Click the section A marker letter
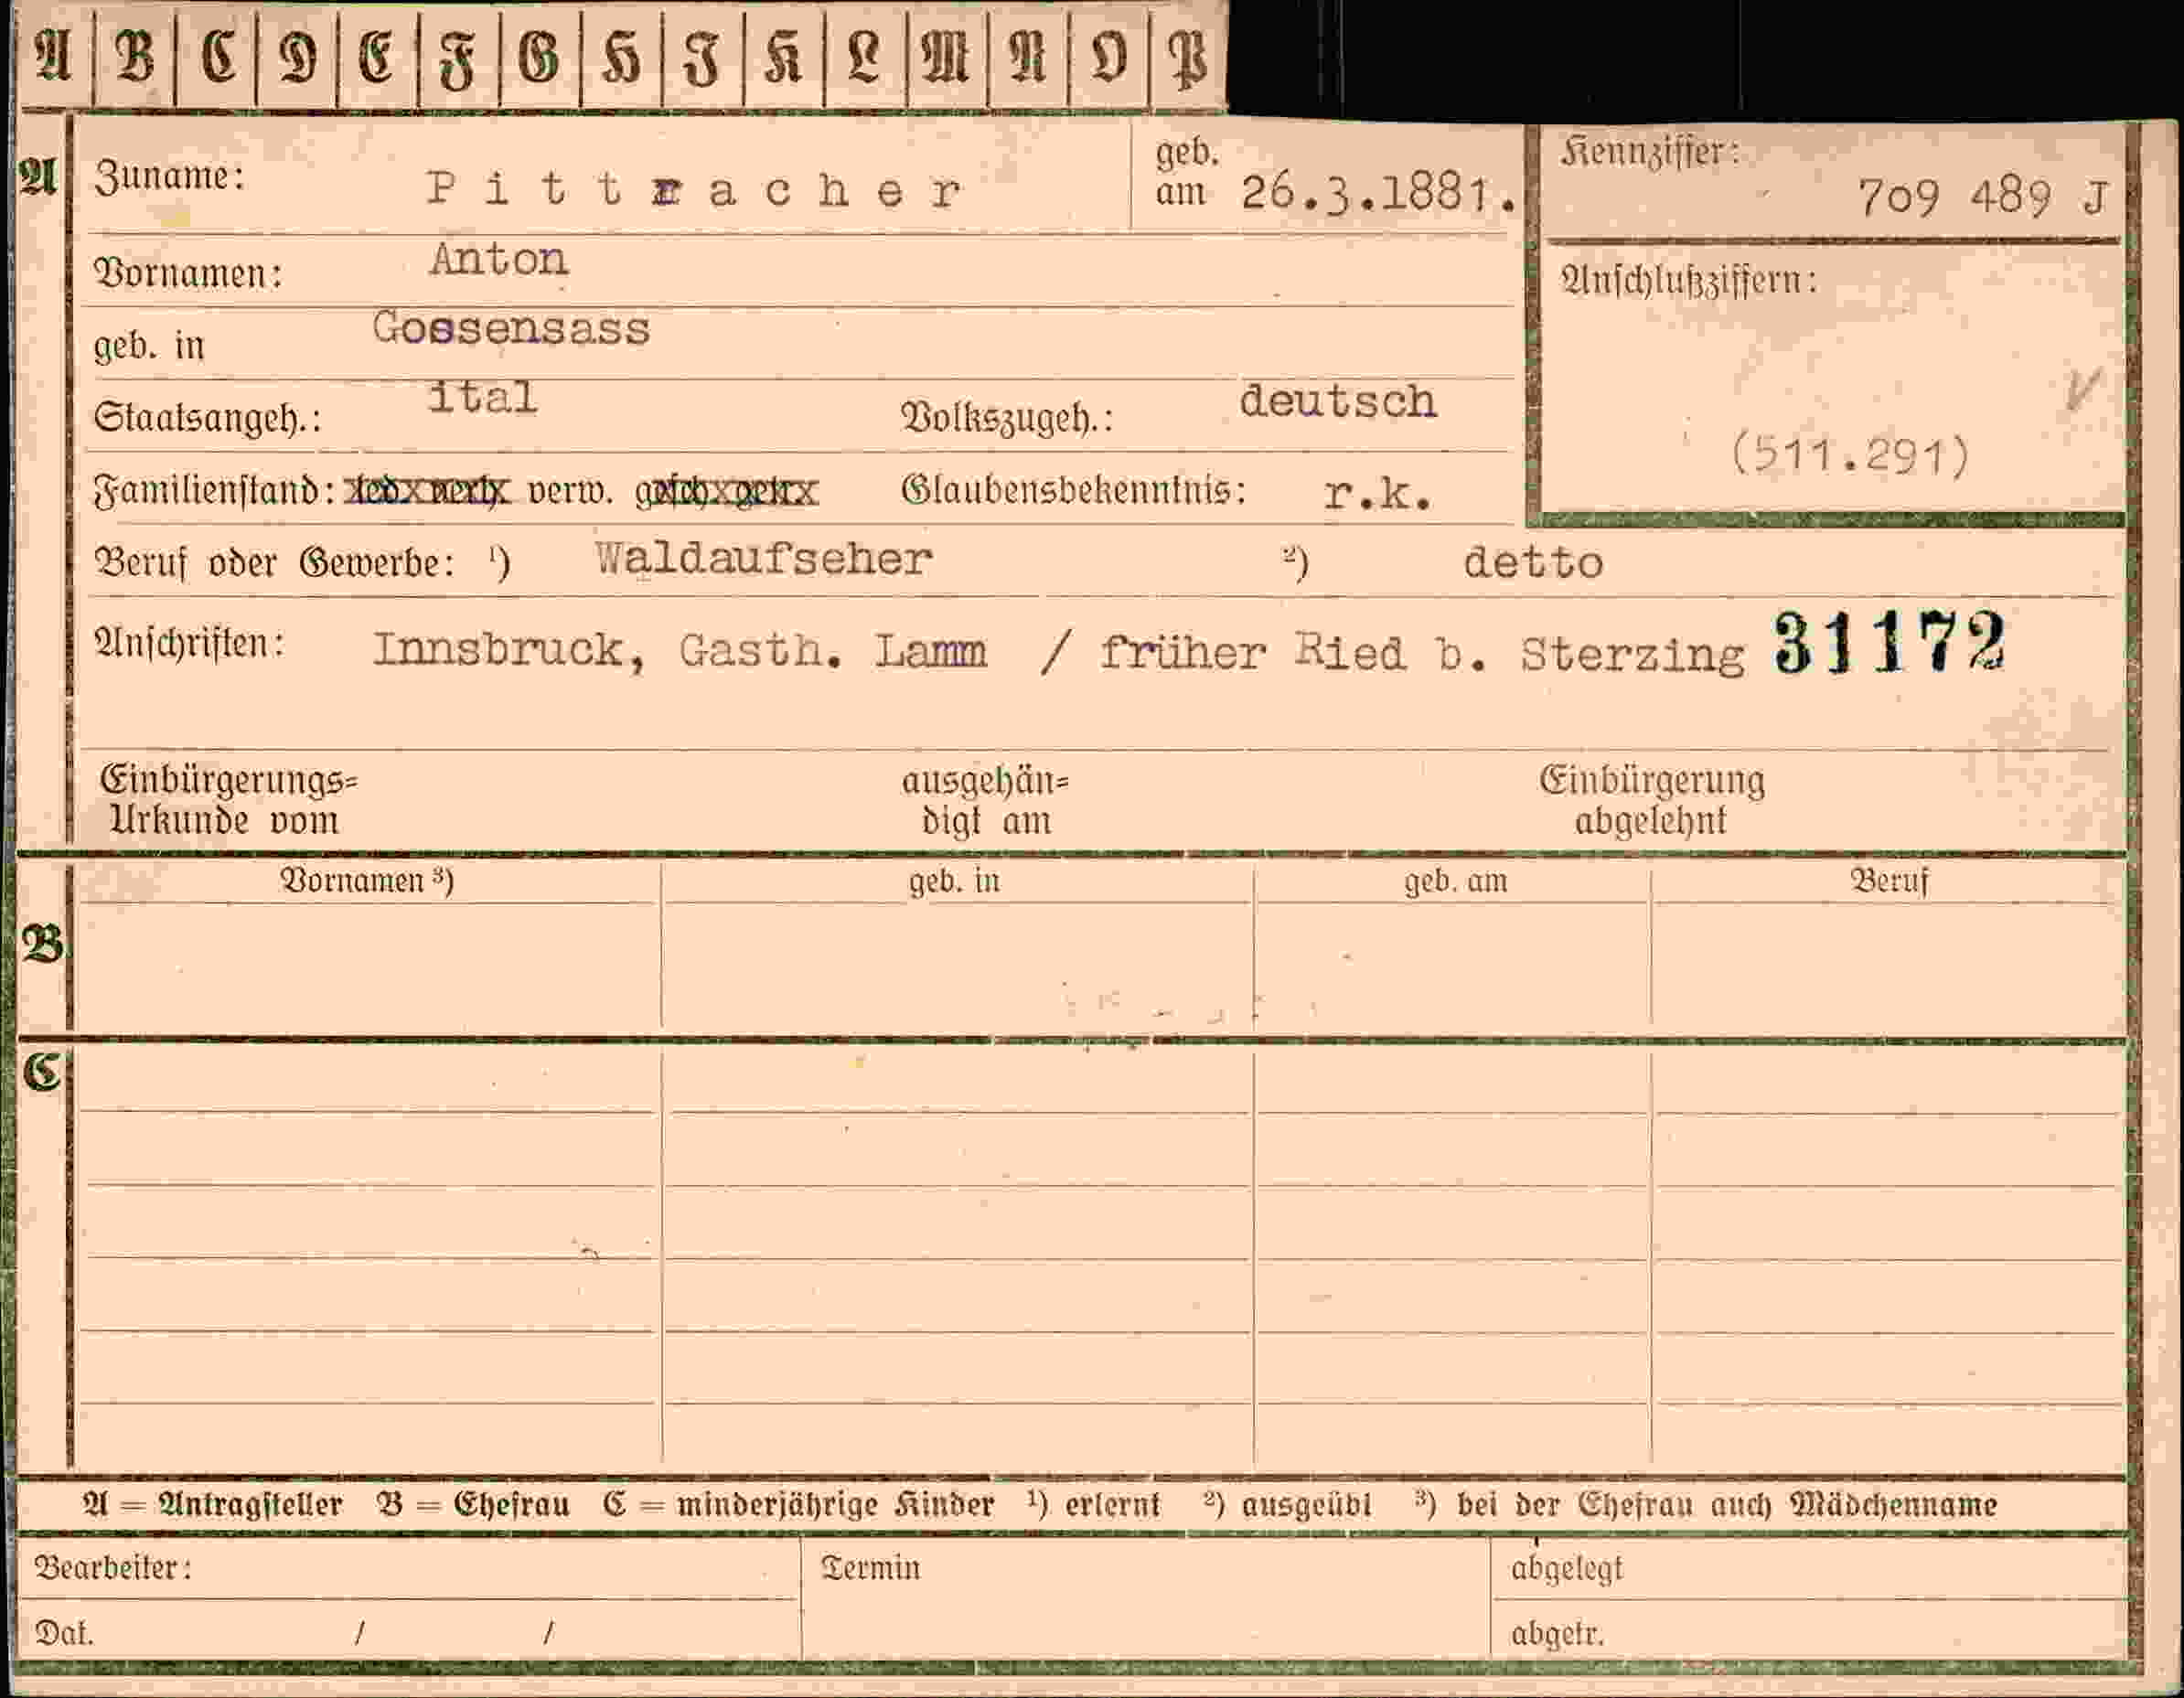 point(38,177)
